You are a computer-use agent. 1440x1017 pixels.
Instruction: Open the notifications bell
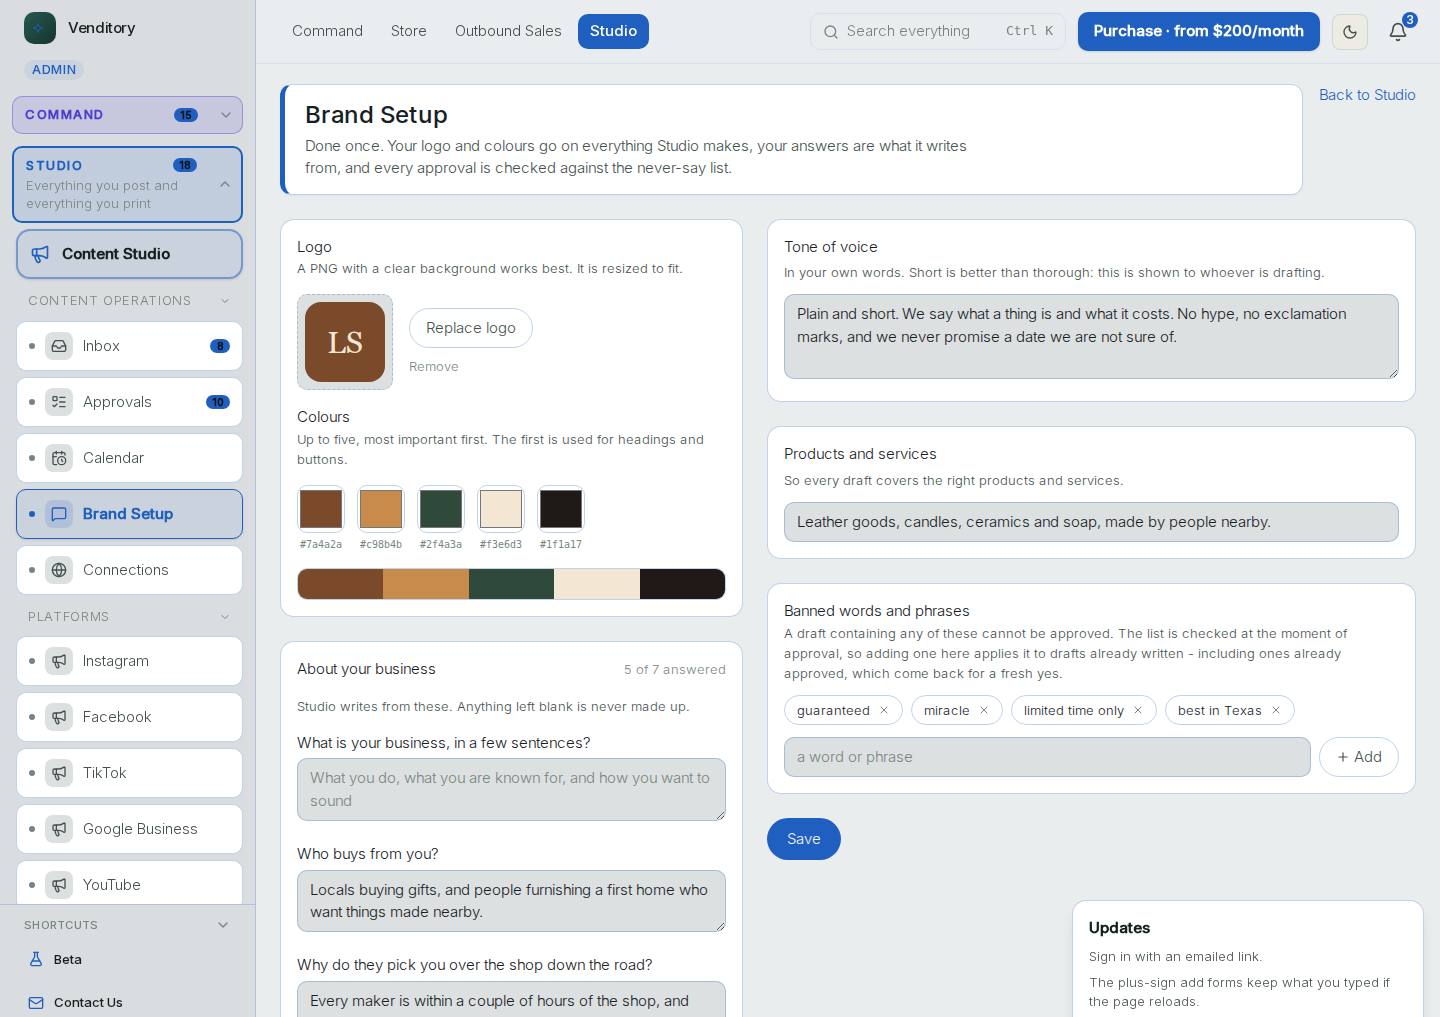point(1398,32)
